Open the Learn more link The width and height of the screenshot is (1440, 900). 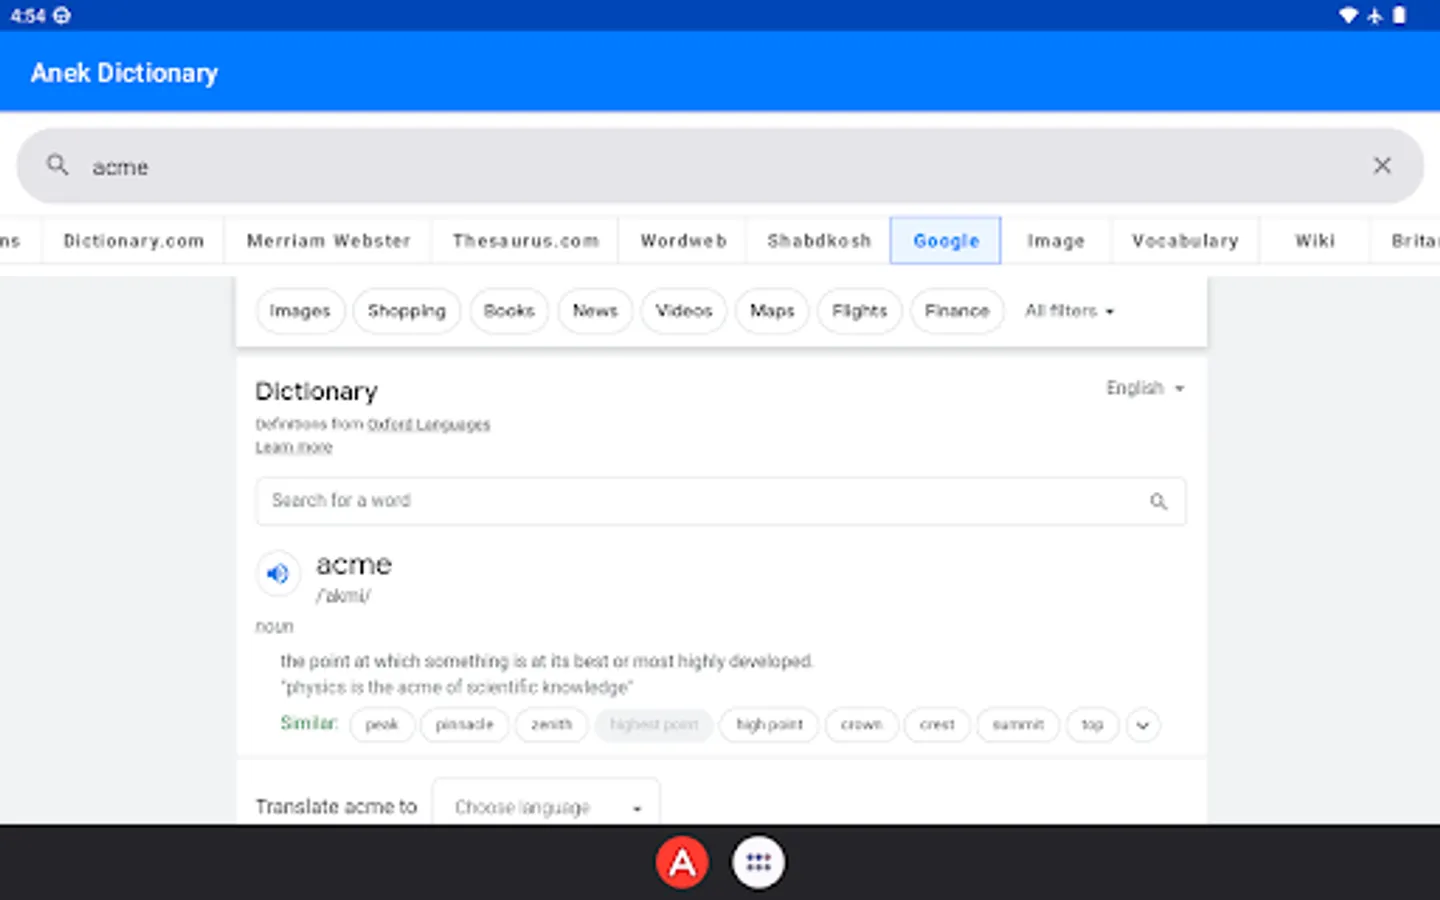[294, 447]
